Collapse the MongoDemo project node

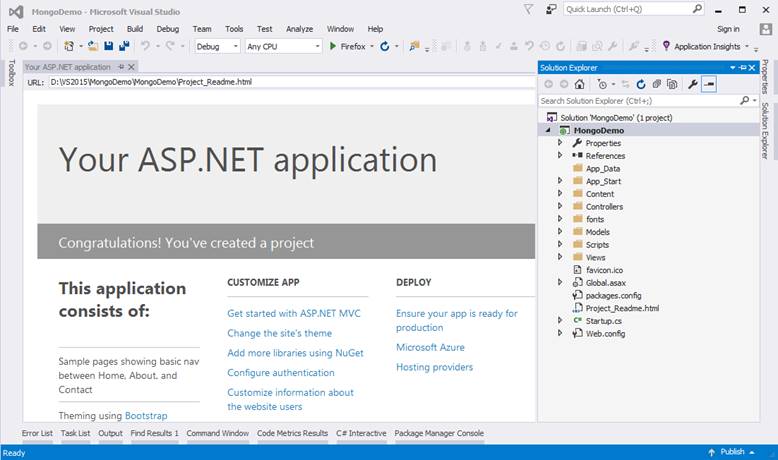point(548,130)
